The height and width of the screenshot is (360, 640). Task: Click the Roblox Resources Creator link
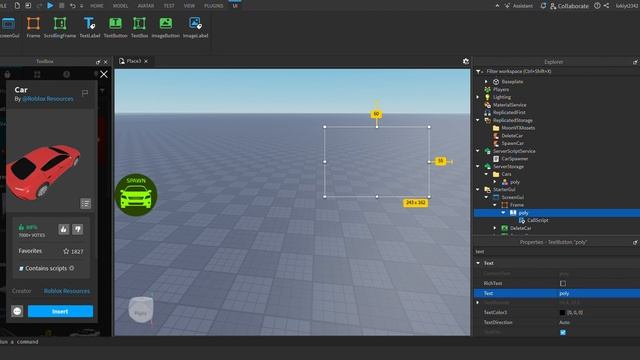[x=67, y=291]
